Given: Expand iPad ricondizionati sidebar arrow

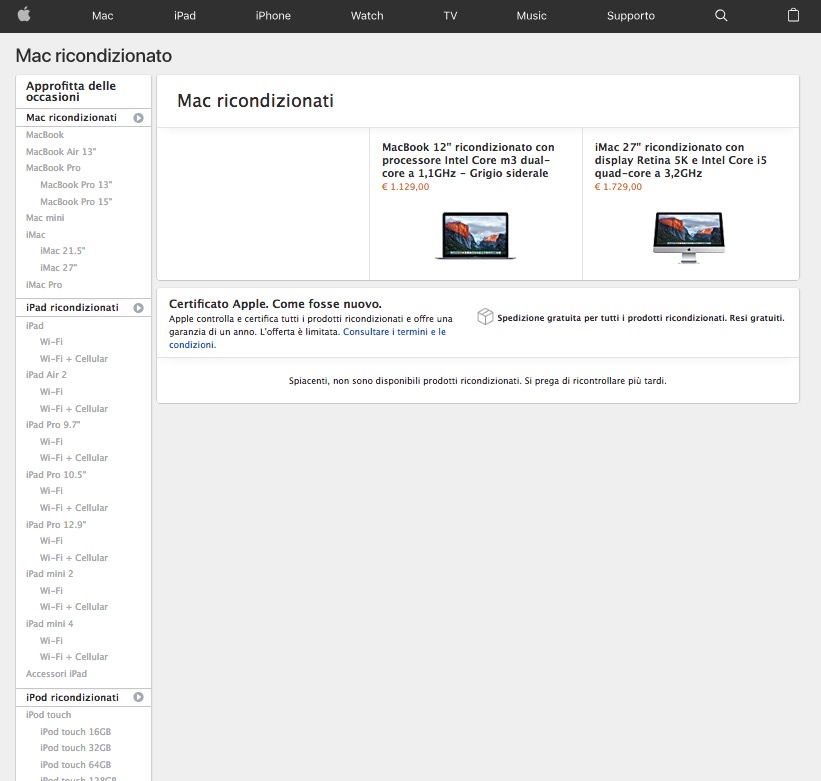Looking at the screenshot, I should pyautogui.click(x=139, y=308).
